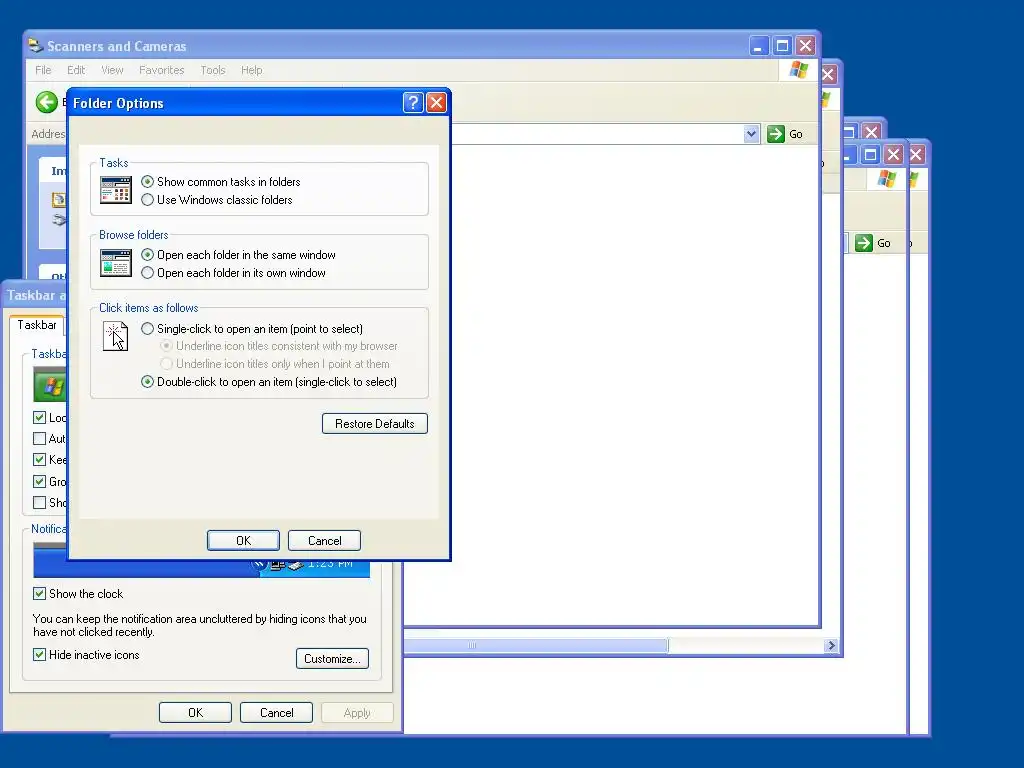The height and width of the screenshot is (768, 1024).
Task: Click the cursor icon beside Click items options
Action: pos(116,336)
